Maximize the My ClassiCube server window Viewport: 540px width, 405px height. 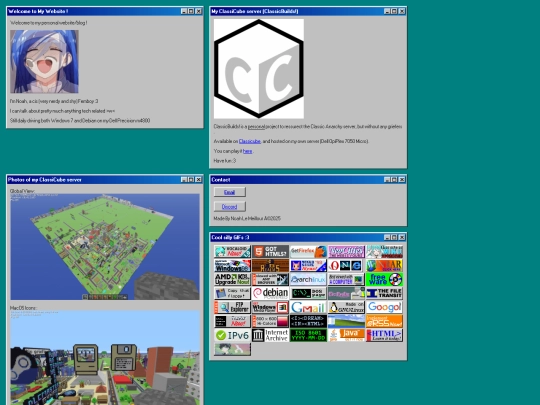pyautogui.click(x=394, y=11)
